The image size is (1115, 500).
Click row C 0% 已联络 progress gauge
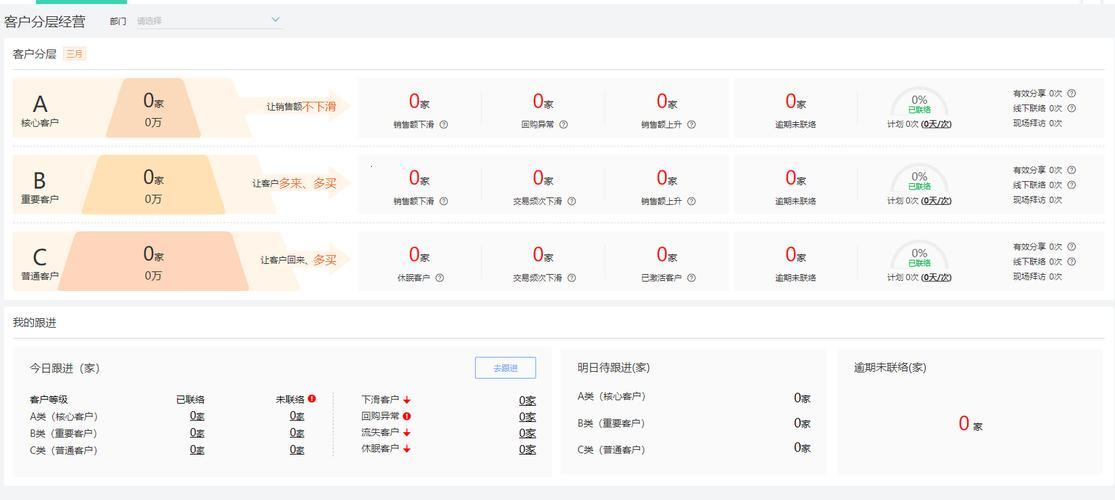919,257
